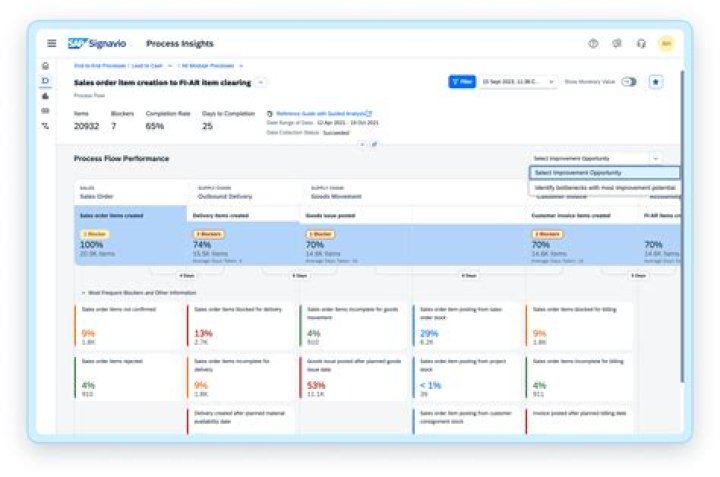Screen dimensions: 720x477
Task: Open Sales order items blocked for billing card
Action: point(580,325)
